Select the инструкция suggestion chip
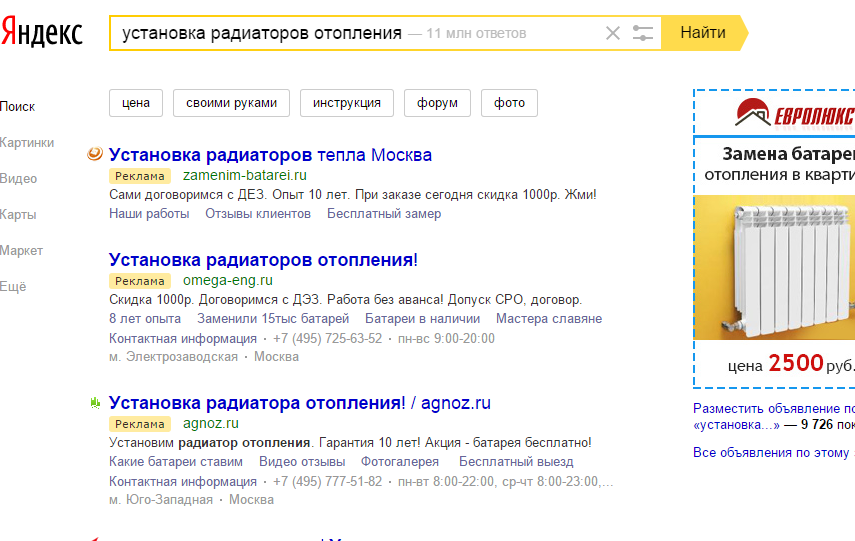This screenshot has width=855, height=541. [347, 103]
